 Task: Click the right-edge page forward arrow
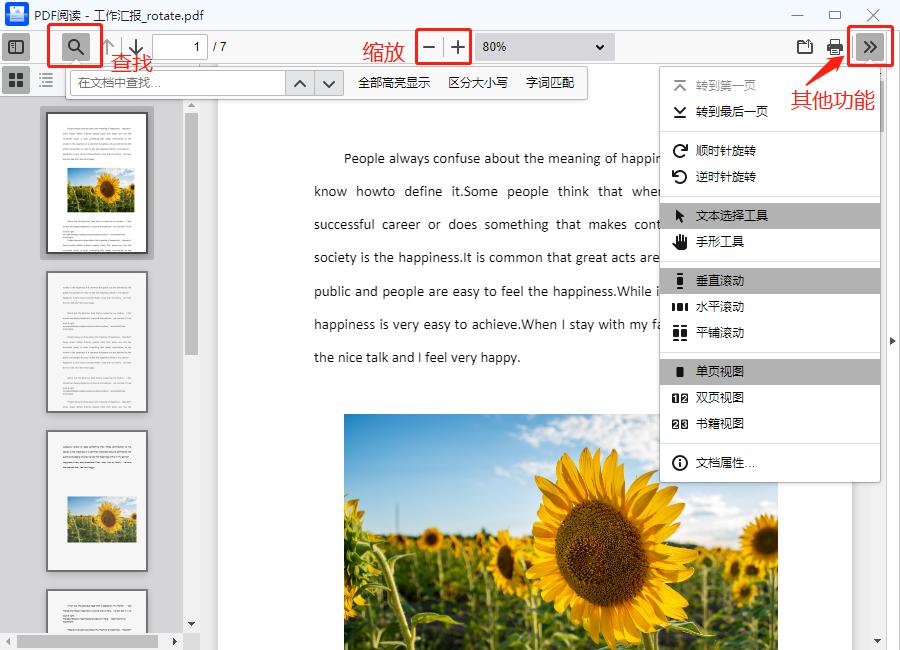tap(892, 338)
